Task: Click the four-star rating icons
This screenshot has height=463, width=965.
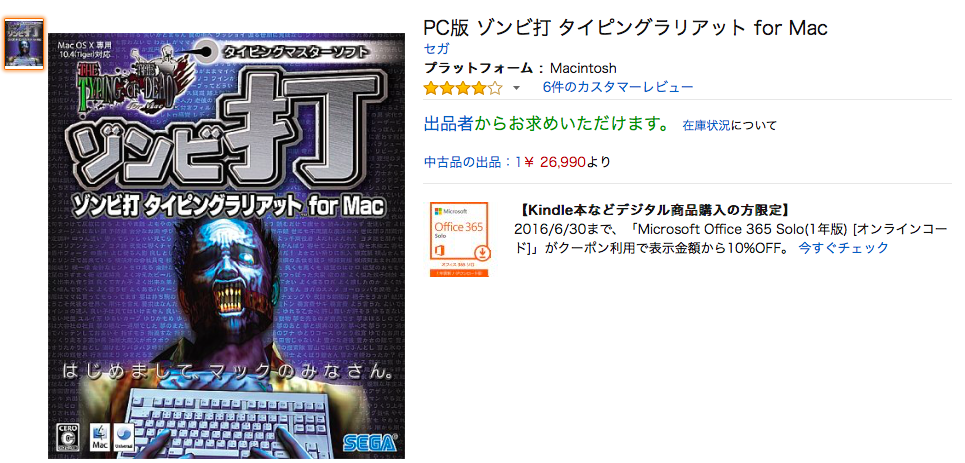Action: pos(463,87)
